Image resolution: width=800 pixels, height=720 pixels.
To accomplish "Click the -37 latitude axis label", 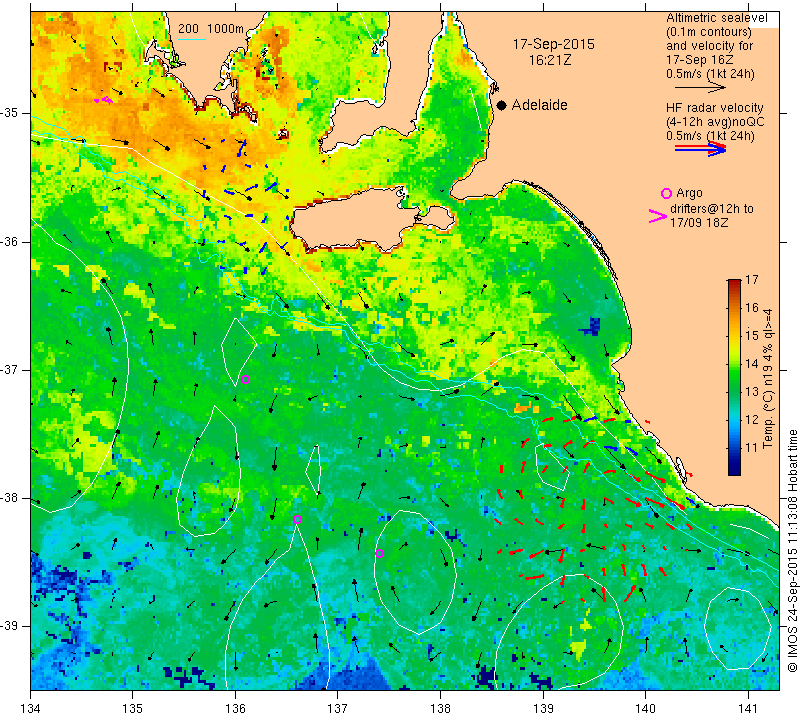I will pos(9,369).
